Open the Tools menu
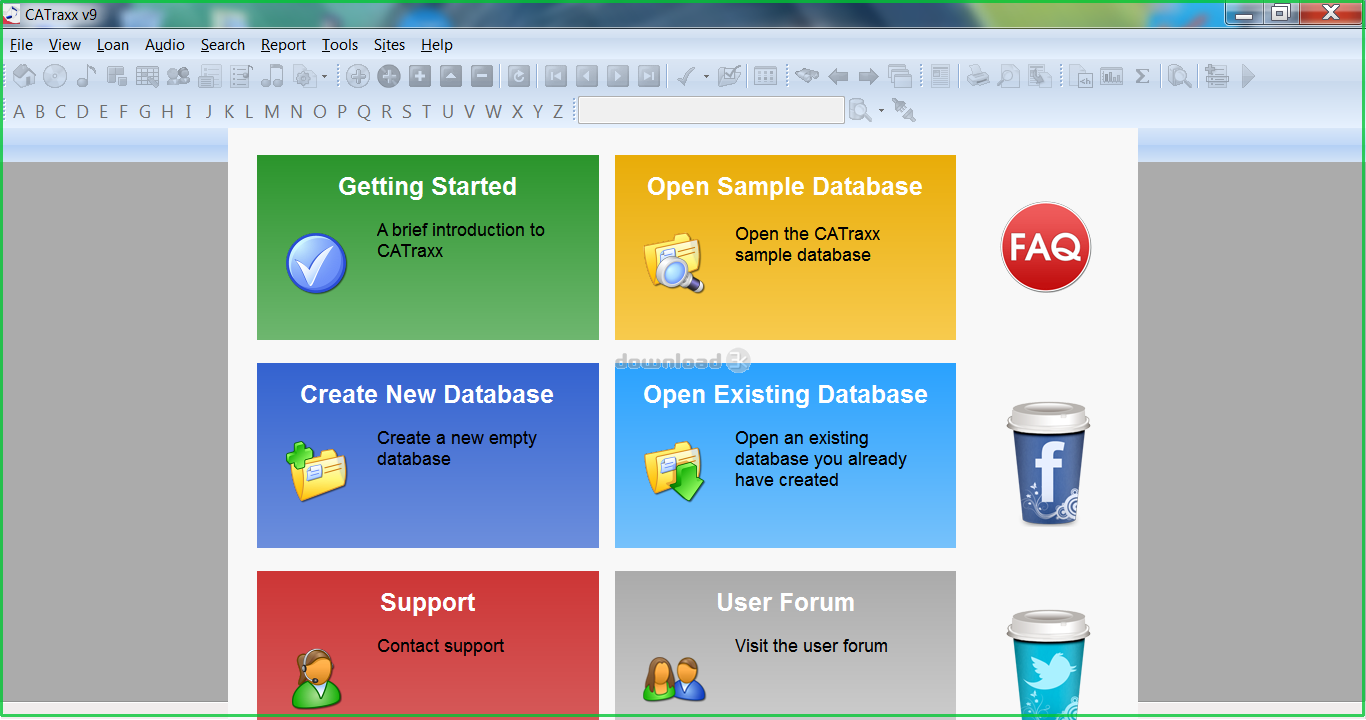The height and width of the screenshot is (720, 1366). [340, 45]
